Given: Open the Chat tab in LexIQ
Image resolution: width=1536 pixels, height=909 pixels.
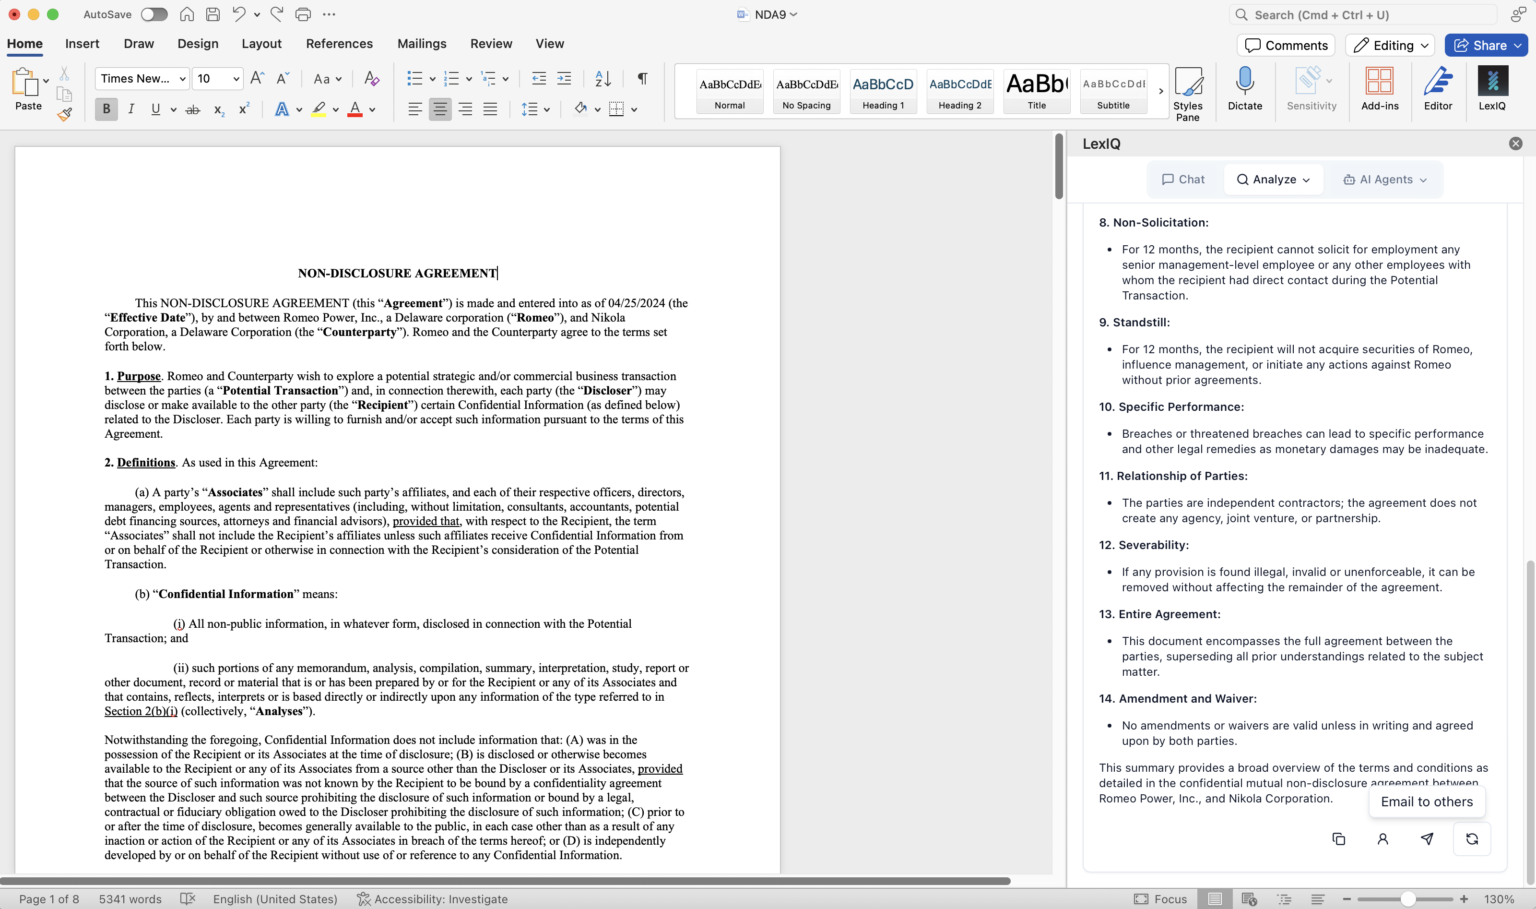Looking at the screenshot, I should point(1183,179).
